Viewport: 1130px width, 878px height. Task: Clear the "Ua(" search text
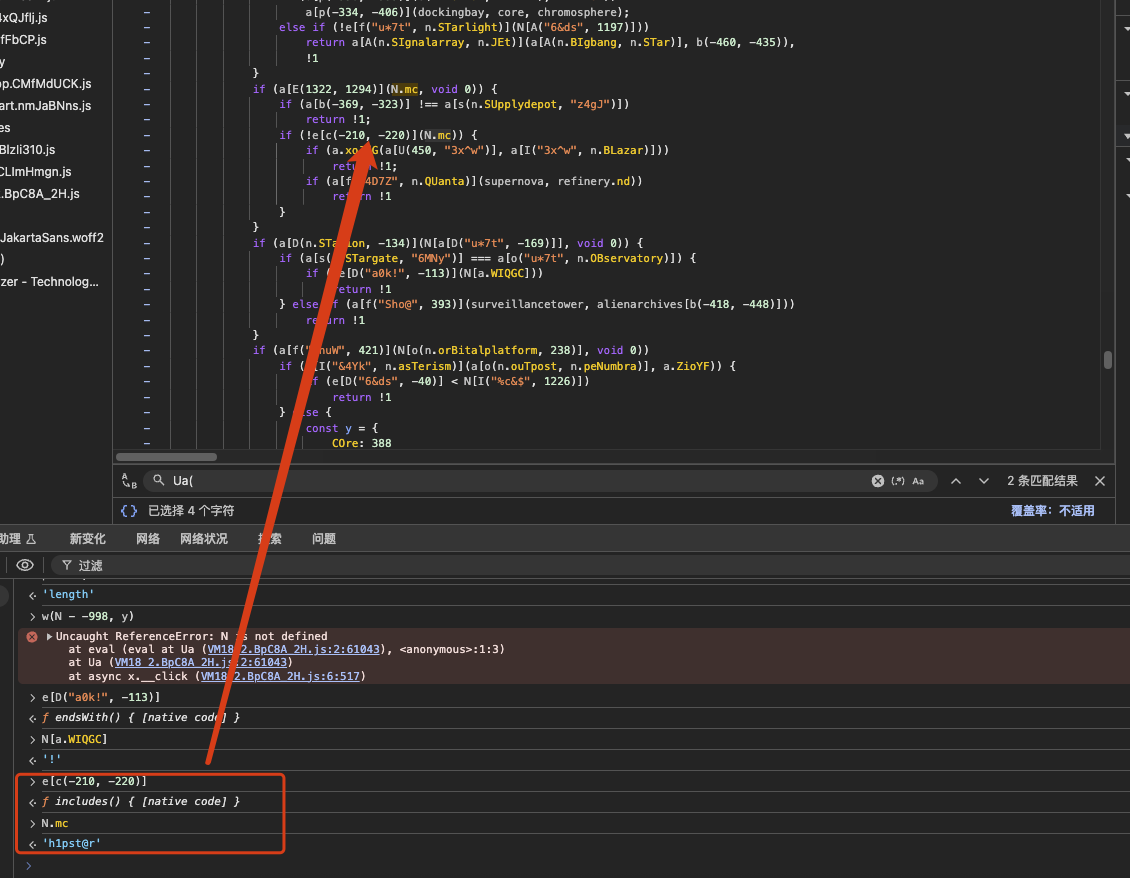(877, 481)
